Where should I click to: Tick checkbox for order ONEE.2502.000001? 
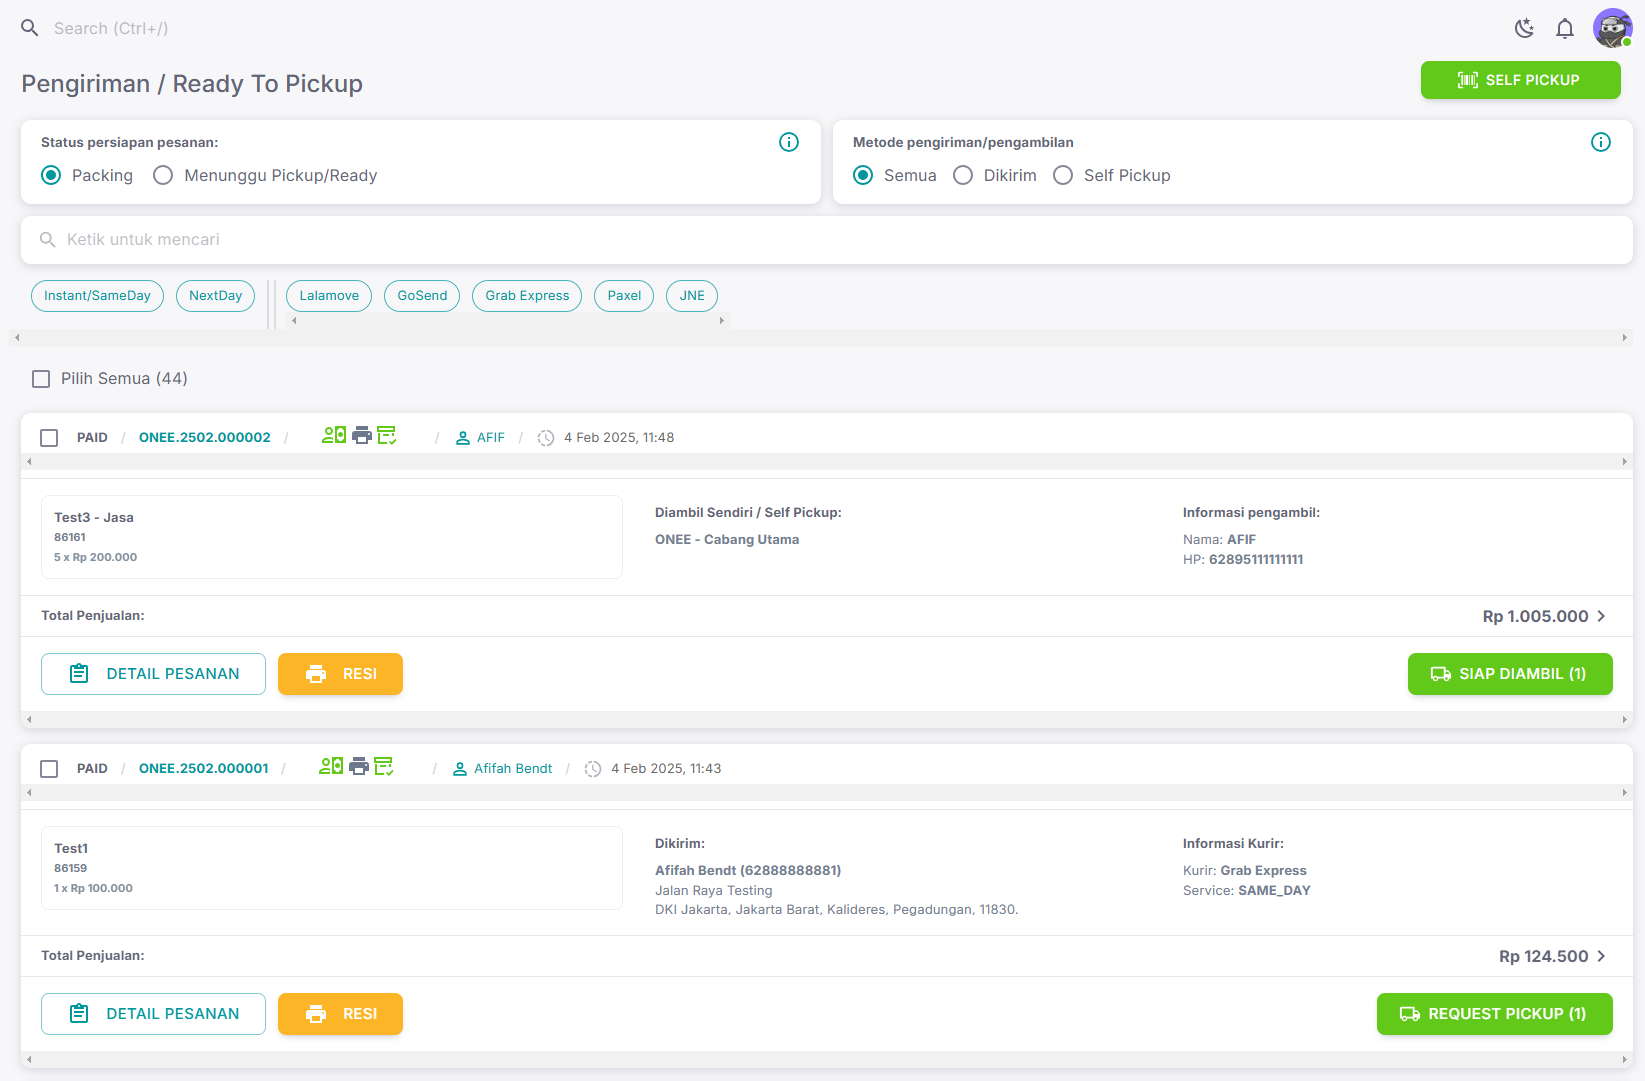click(x=49, y=769)
